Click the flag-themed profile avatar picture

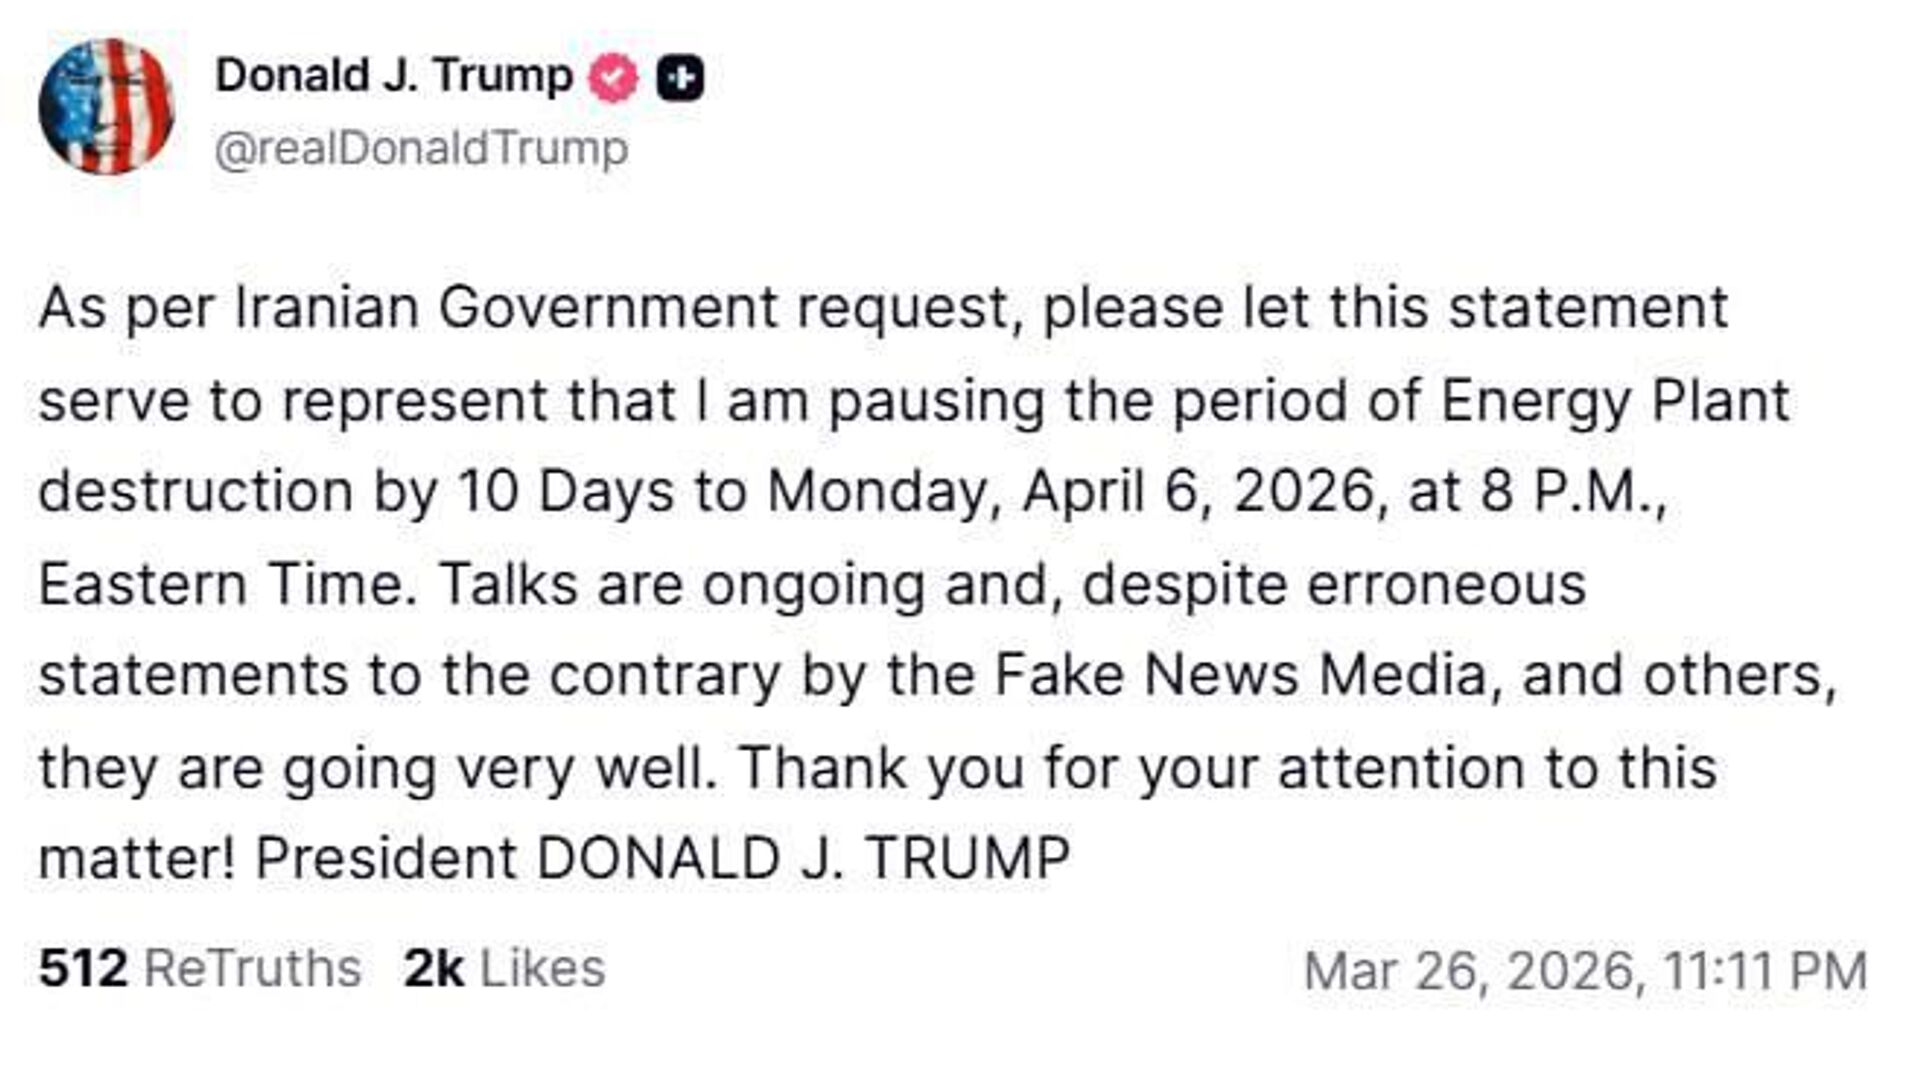(106, 107)
